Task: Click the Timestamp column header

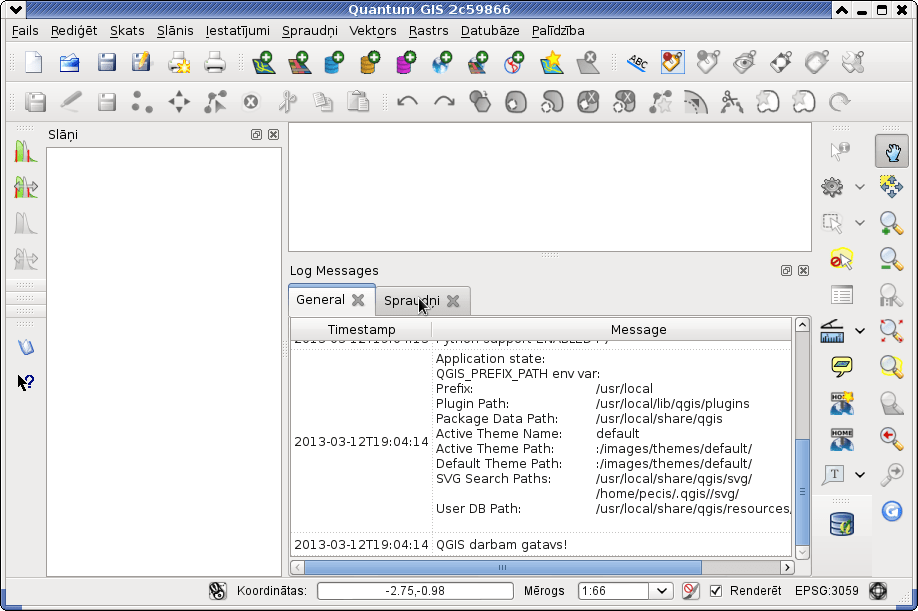Action: pos(361,329)
